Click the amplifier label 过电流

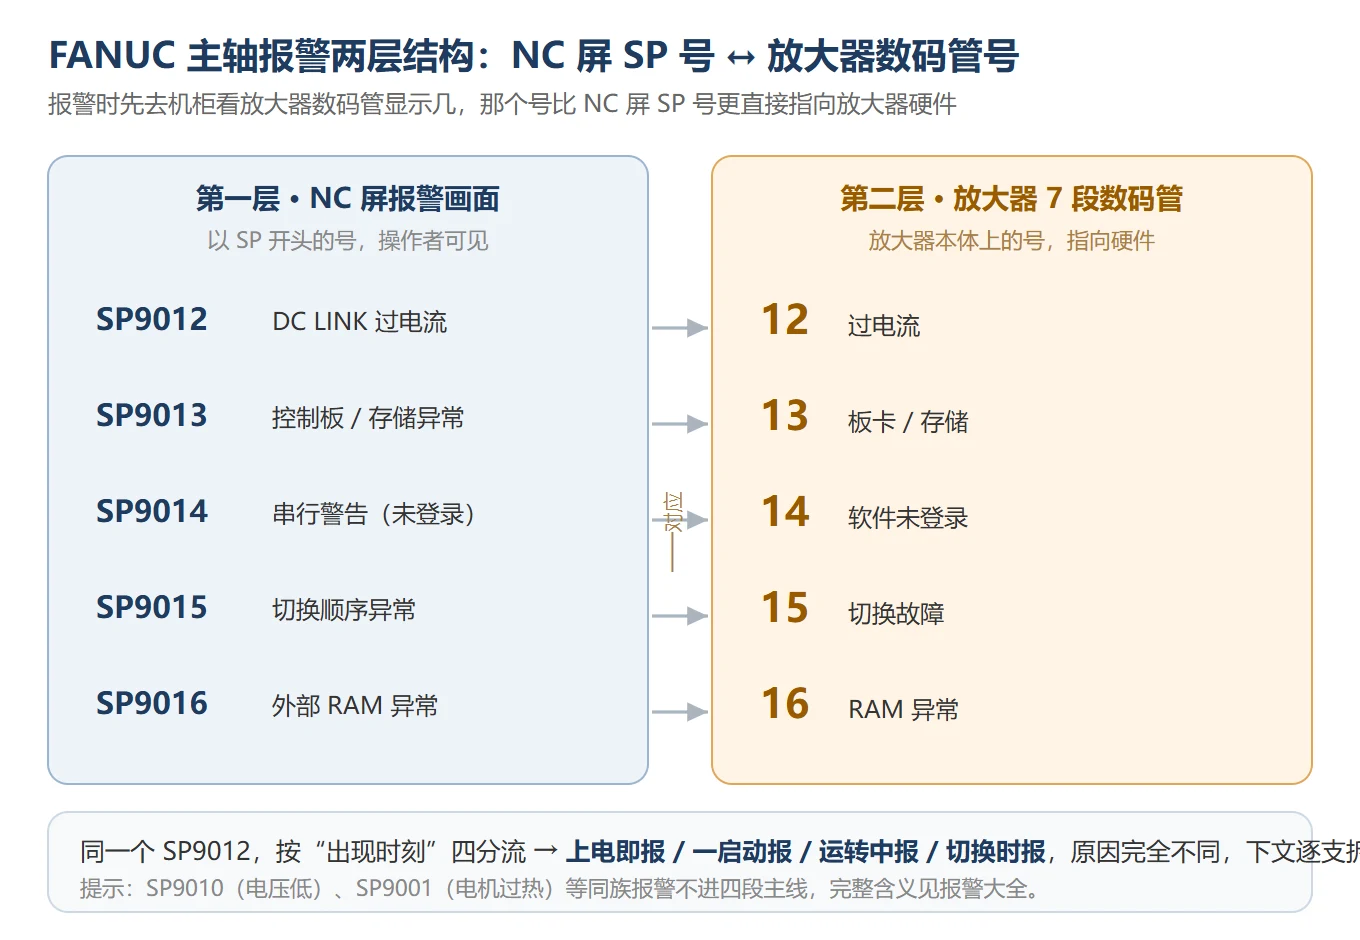884,326
